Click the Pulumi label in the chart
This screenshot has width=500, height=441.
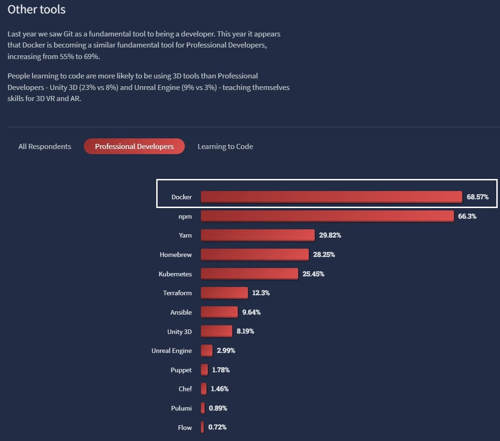point(181,408)
